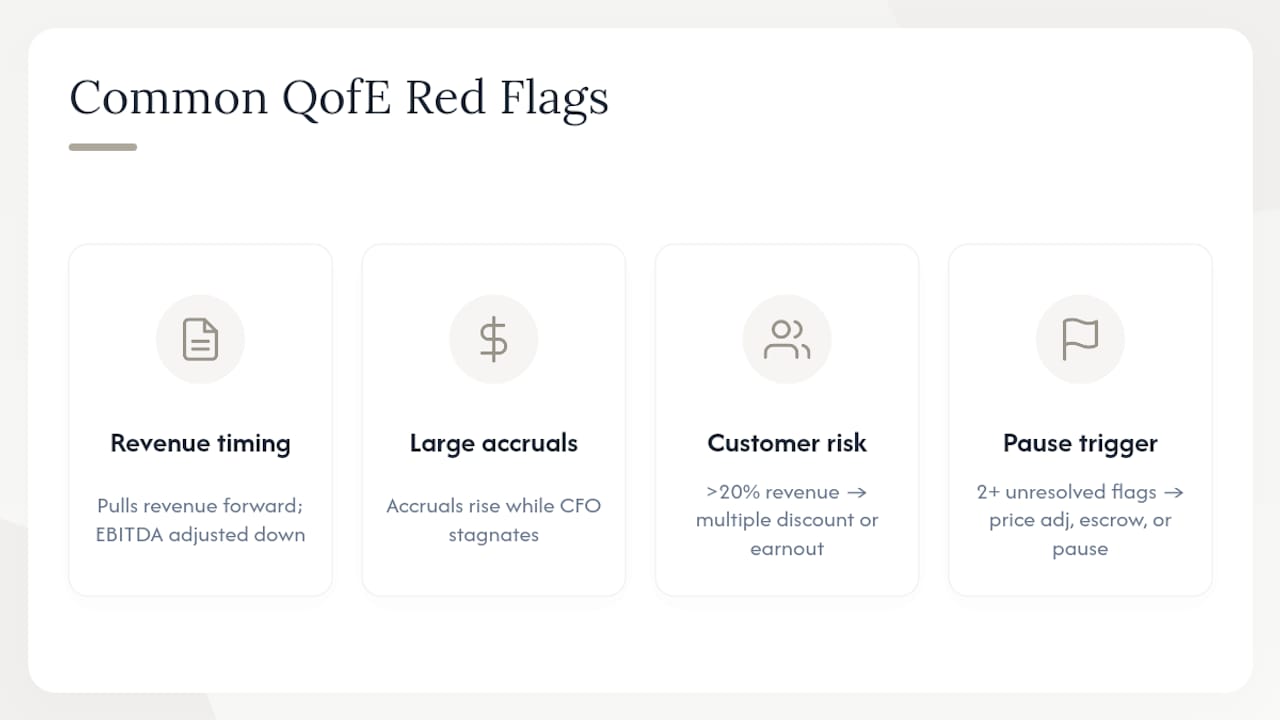Click the dollar sign icon
1280x720 pixels.
[493, 339]
